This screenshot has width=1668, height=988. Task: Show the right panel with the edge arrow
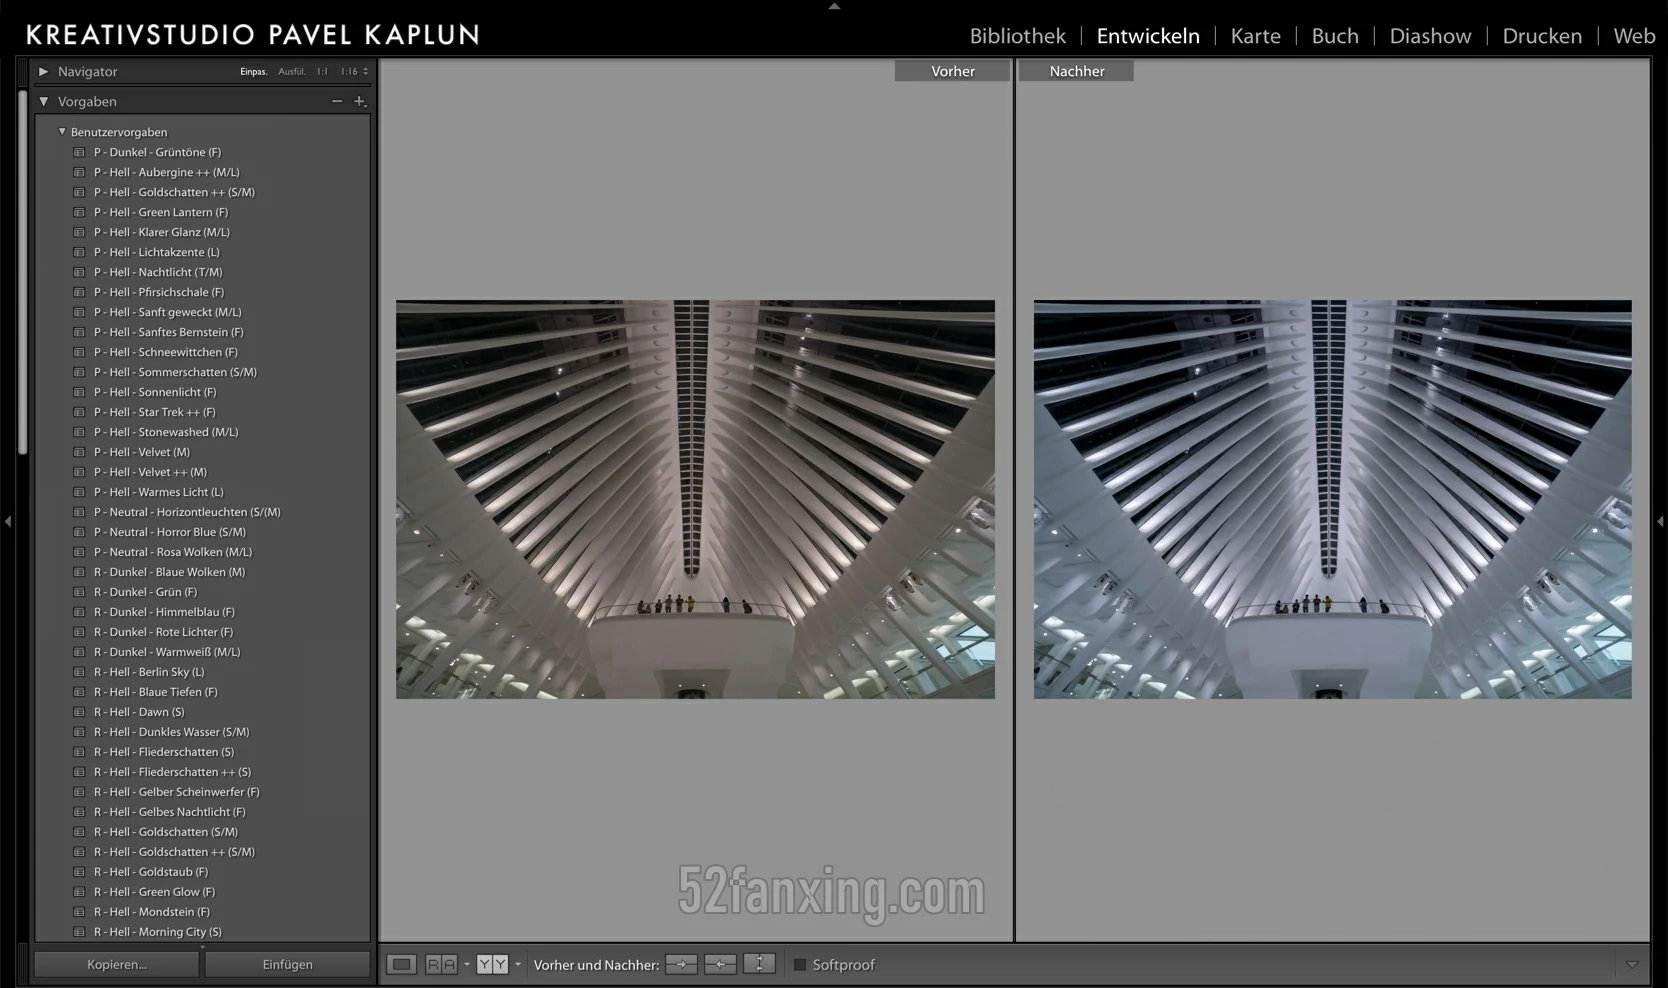coord(1660,521)
